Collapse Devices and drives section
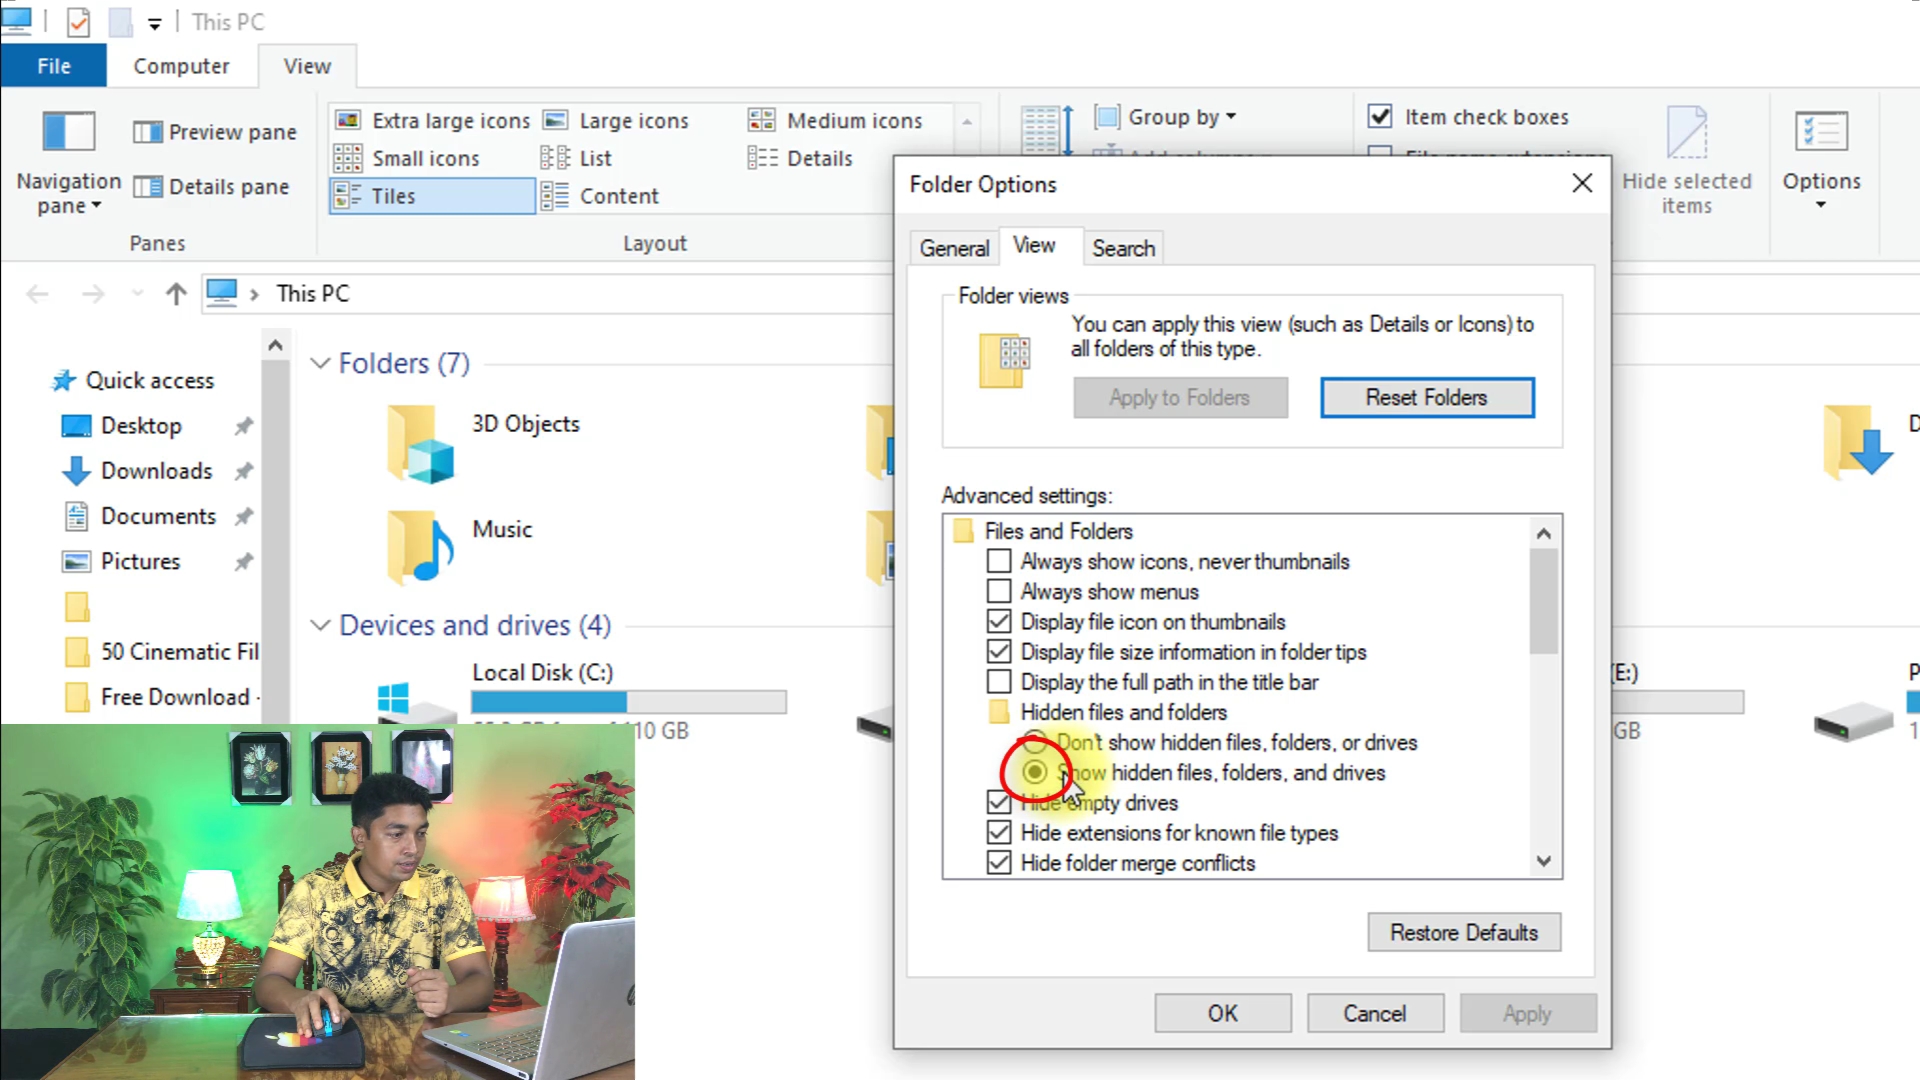The height and width of the screenshot is (1080, 1920). click(x=320, y=625)
